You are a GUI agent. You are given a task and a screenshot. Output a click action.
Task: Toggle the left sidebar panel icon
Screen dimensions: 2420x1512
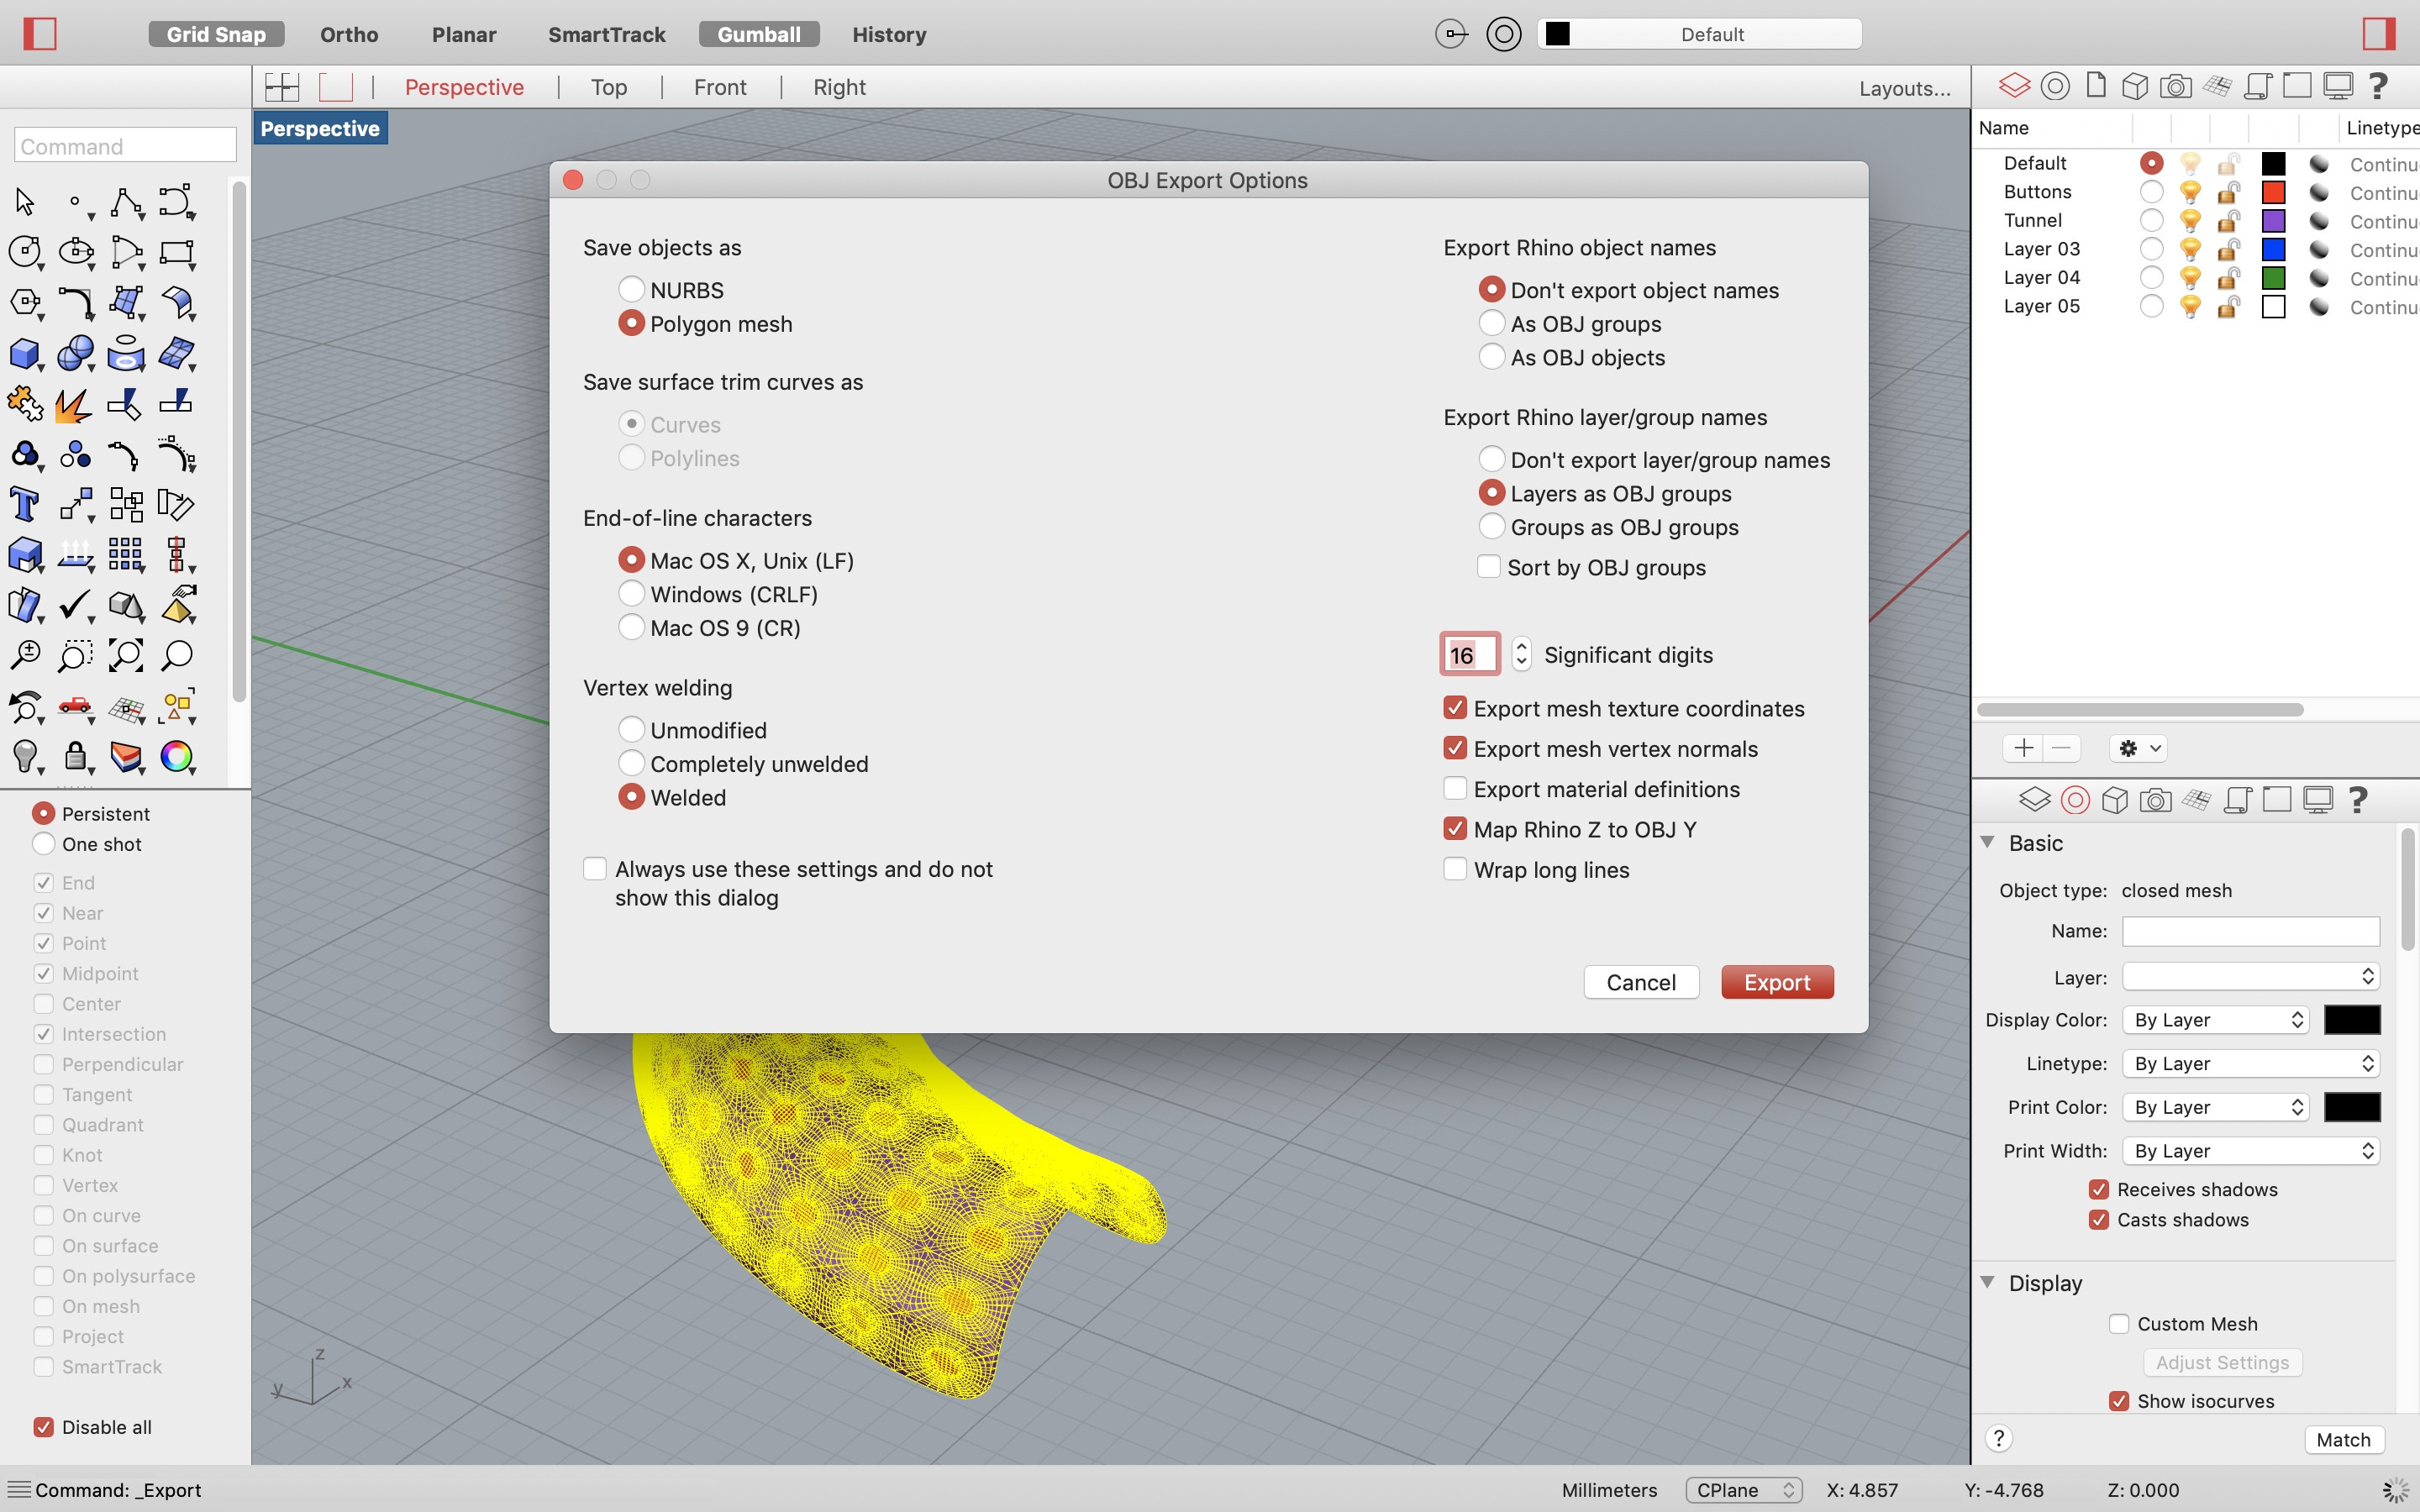[40, 34]
